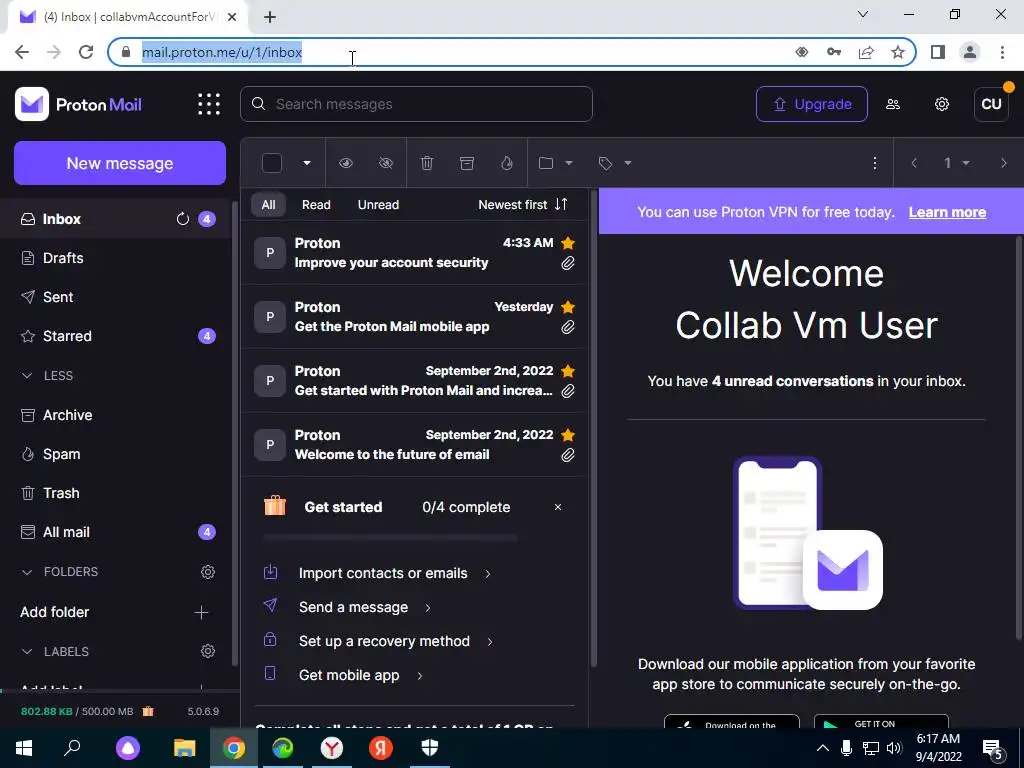Follow the Learn more VPN link
Viewport: 1024px width, 768px height.
(x=947, y=212)
